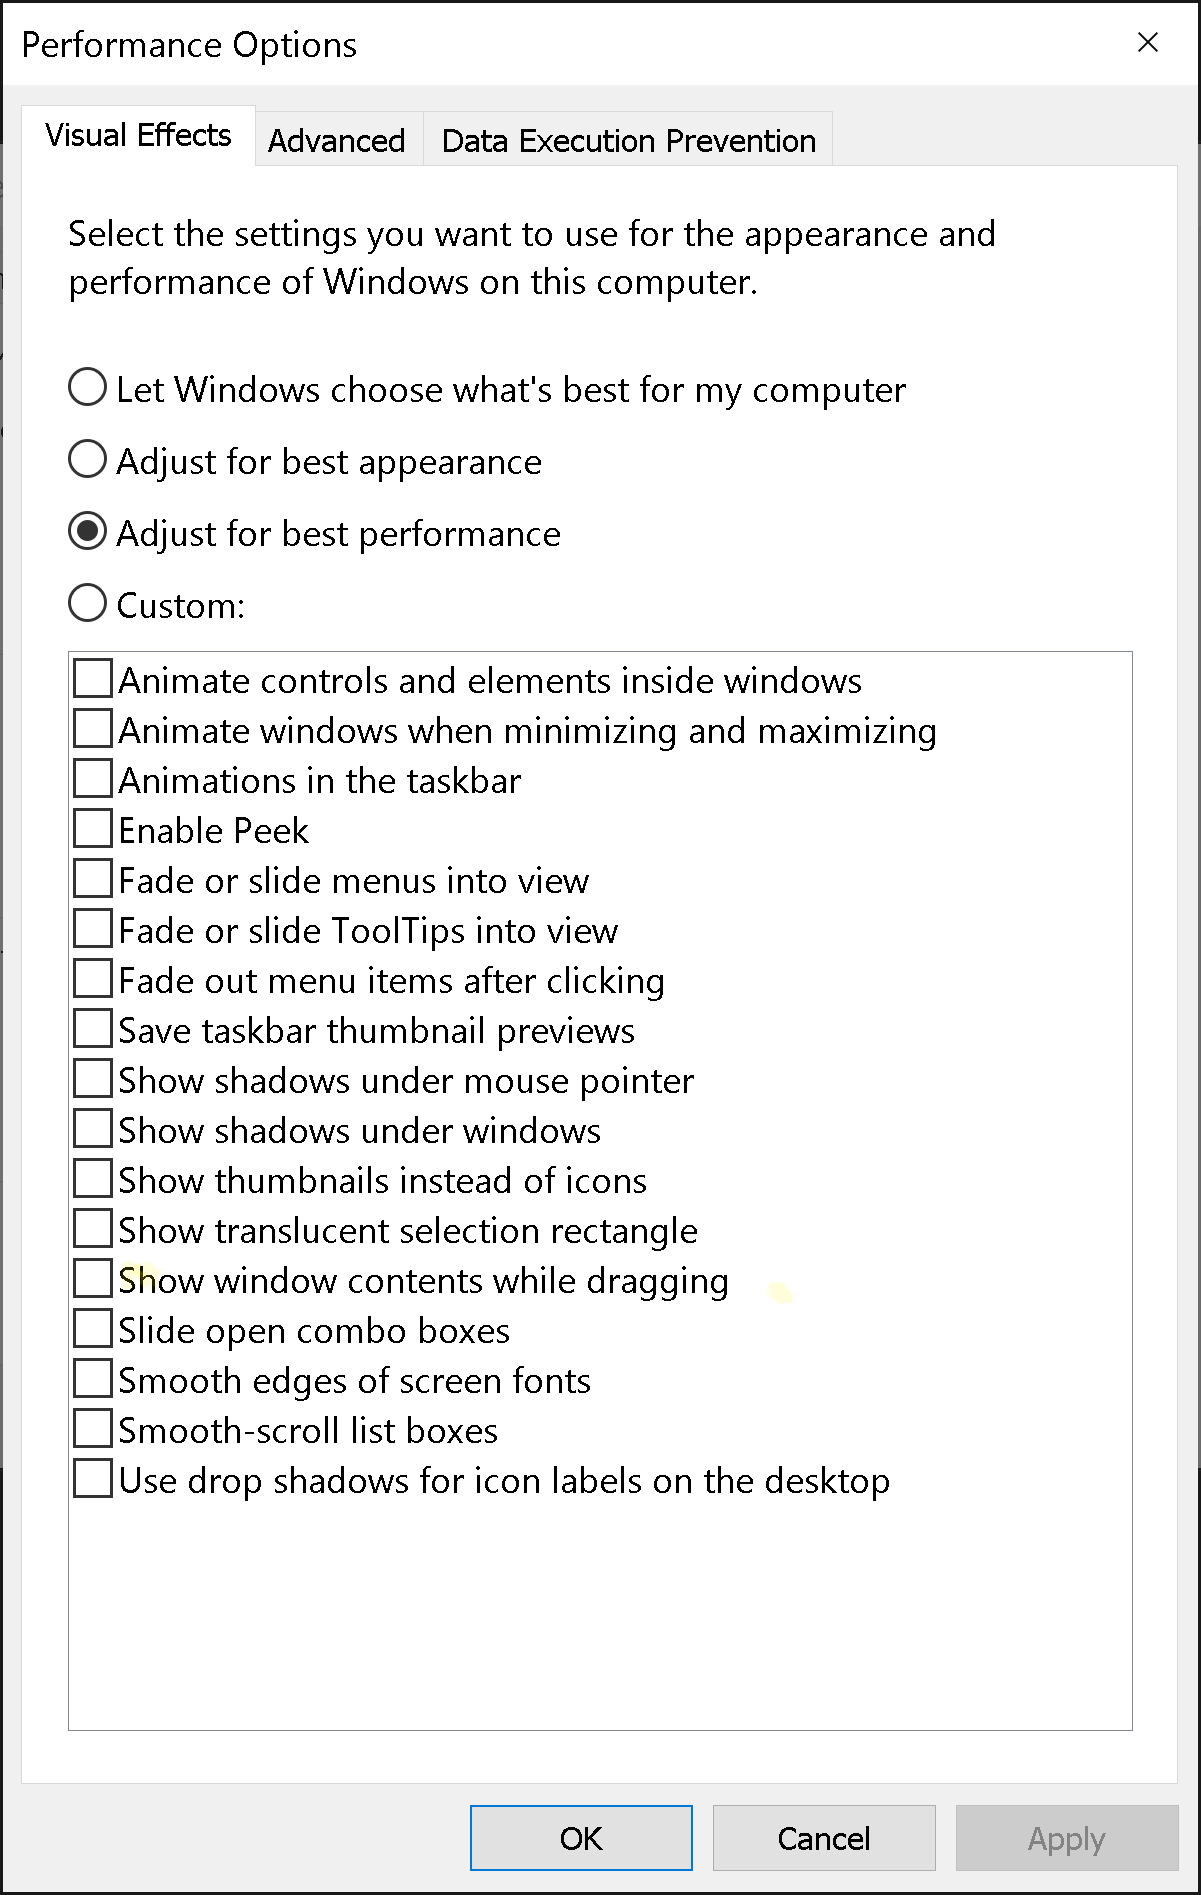Enable drop shadows for desktop icon labels

tap(93, 1479)
